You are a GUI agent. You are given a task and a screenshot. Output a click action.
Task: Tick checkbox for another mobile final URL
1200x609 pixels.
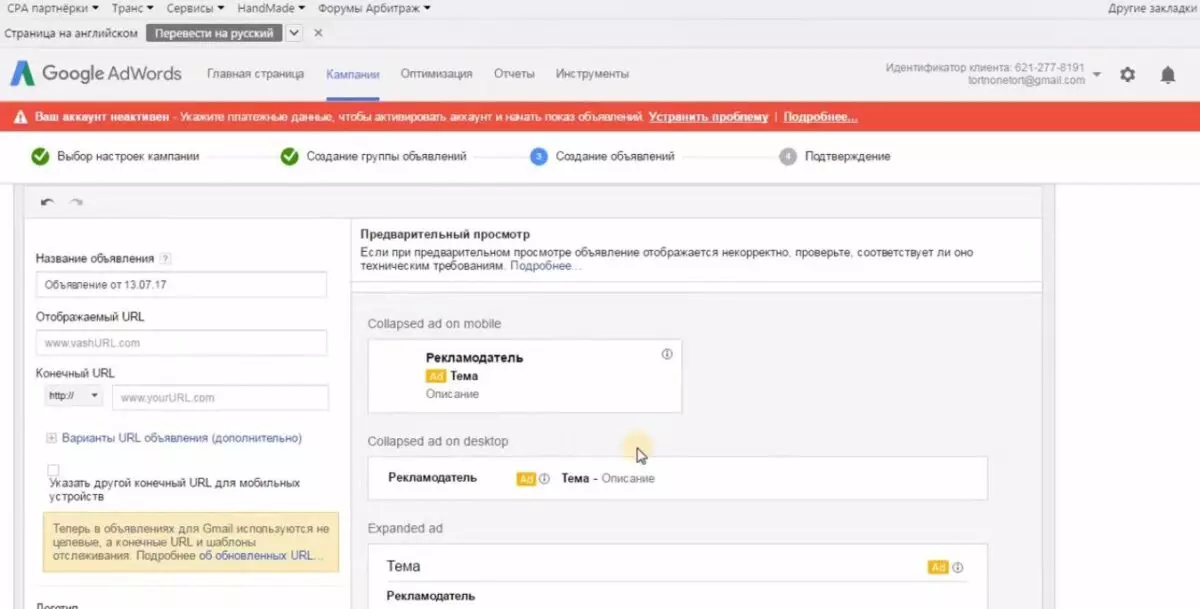pos(53,470)
